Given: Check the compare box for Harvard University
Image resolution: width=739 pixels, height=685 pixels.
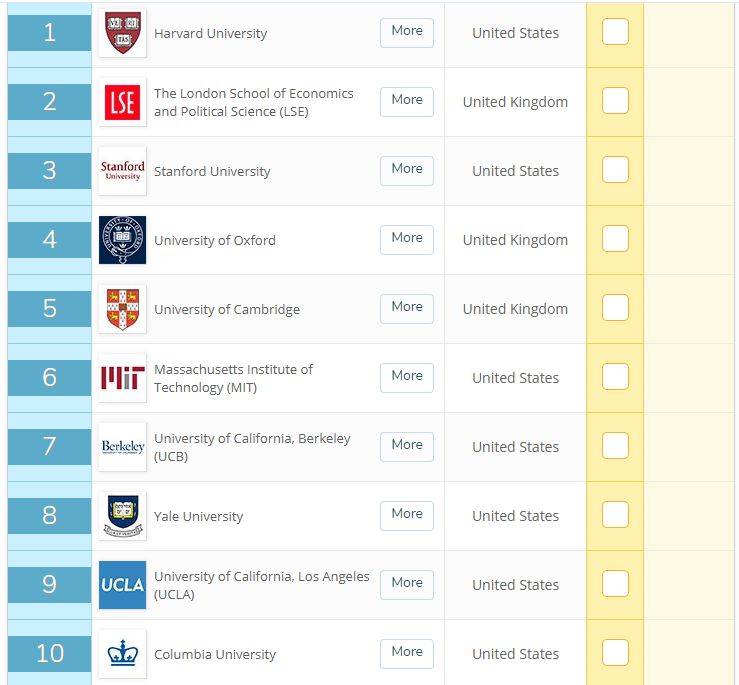Looking at the screenshot, I should click(x=615, y=32).
